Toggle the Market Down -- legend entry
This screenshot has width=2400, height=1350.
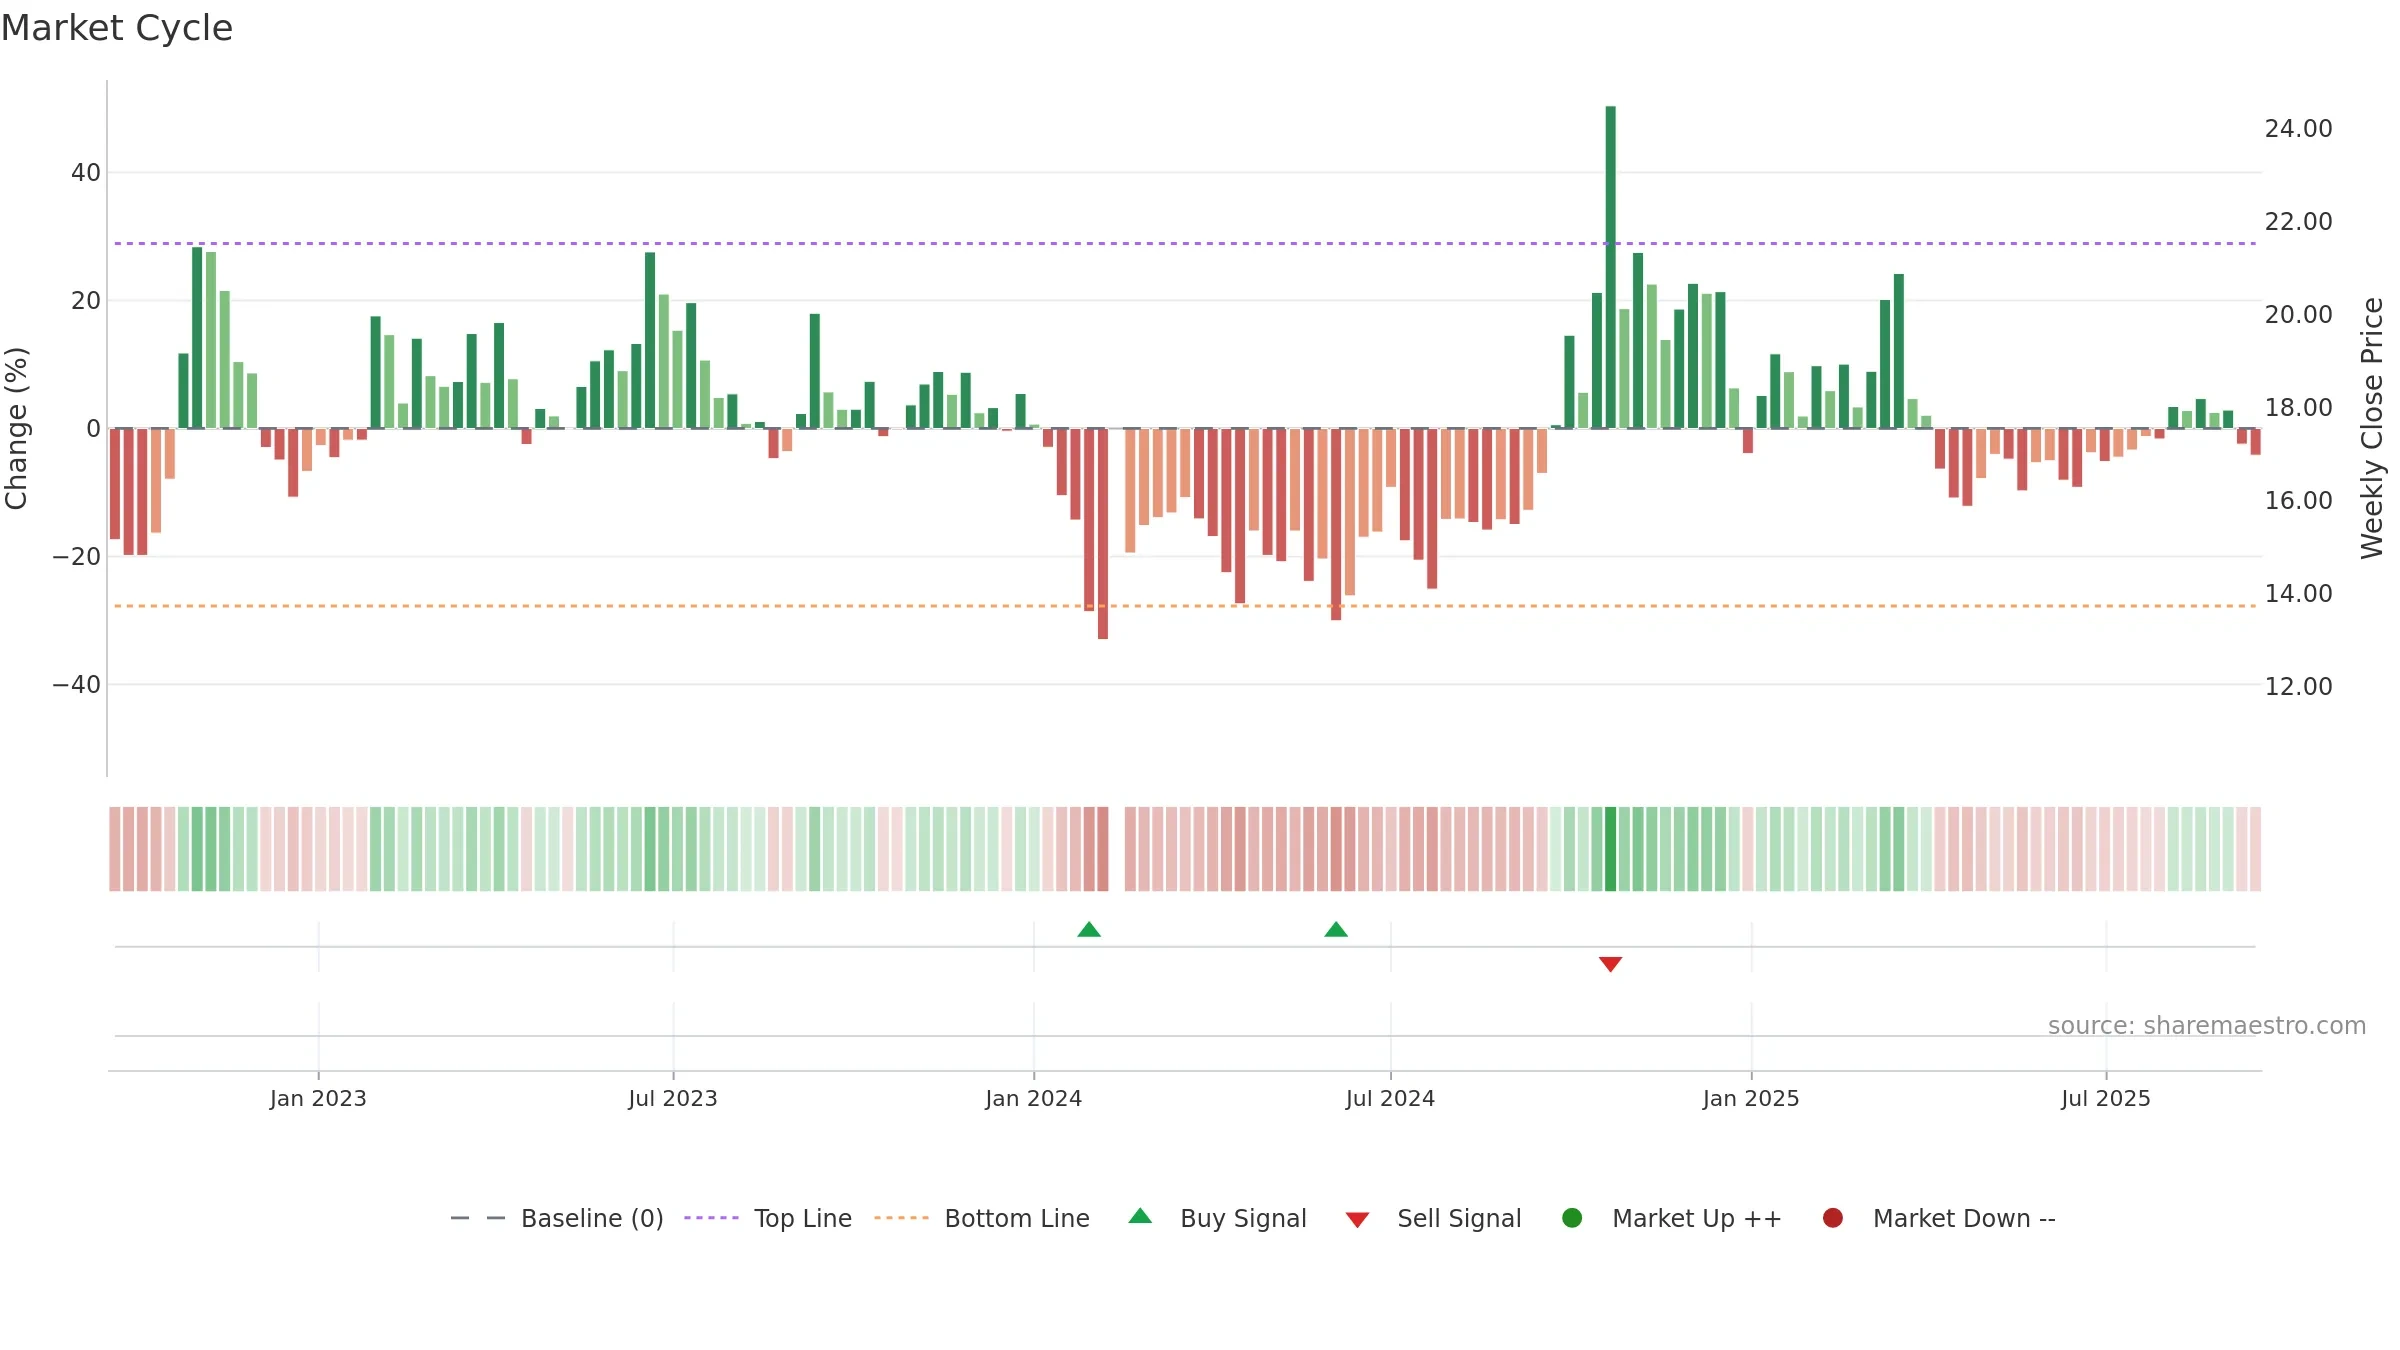point(1939,1218)
